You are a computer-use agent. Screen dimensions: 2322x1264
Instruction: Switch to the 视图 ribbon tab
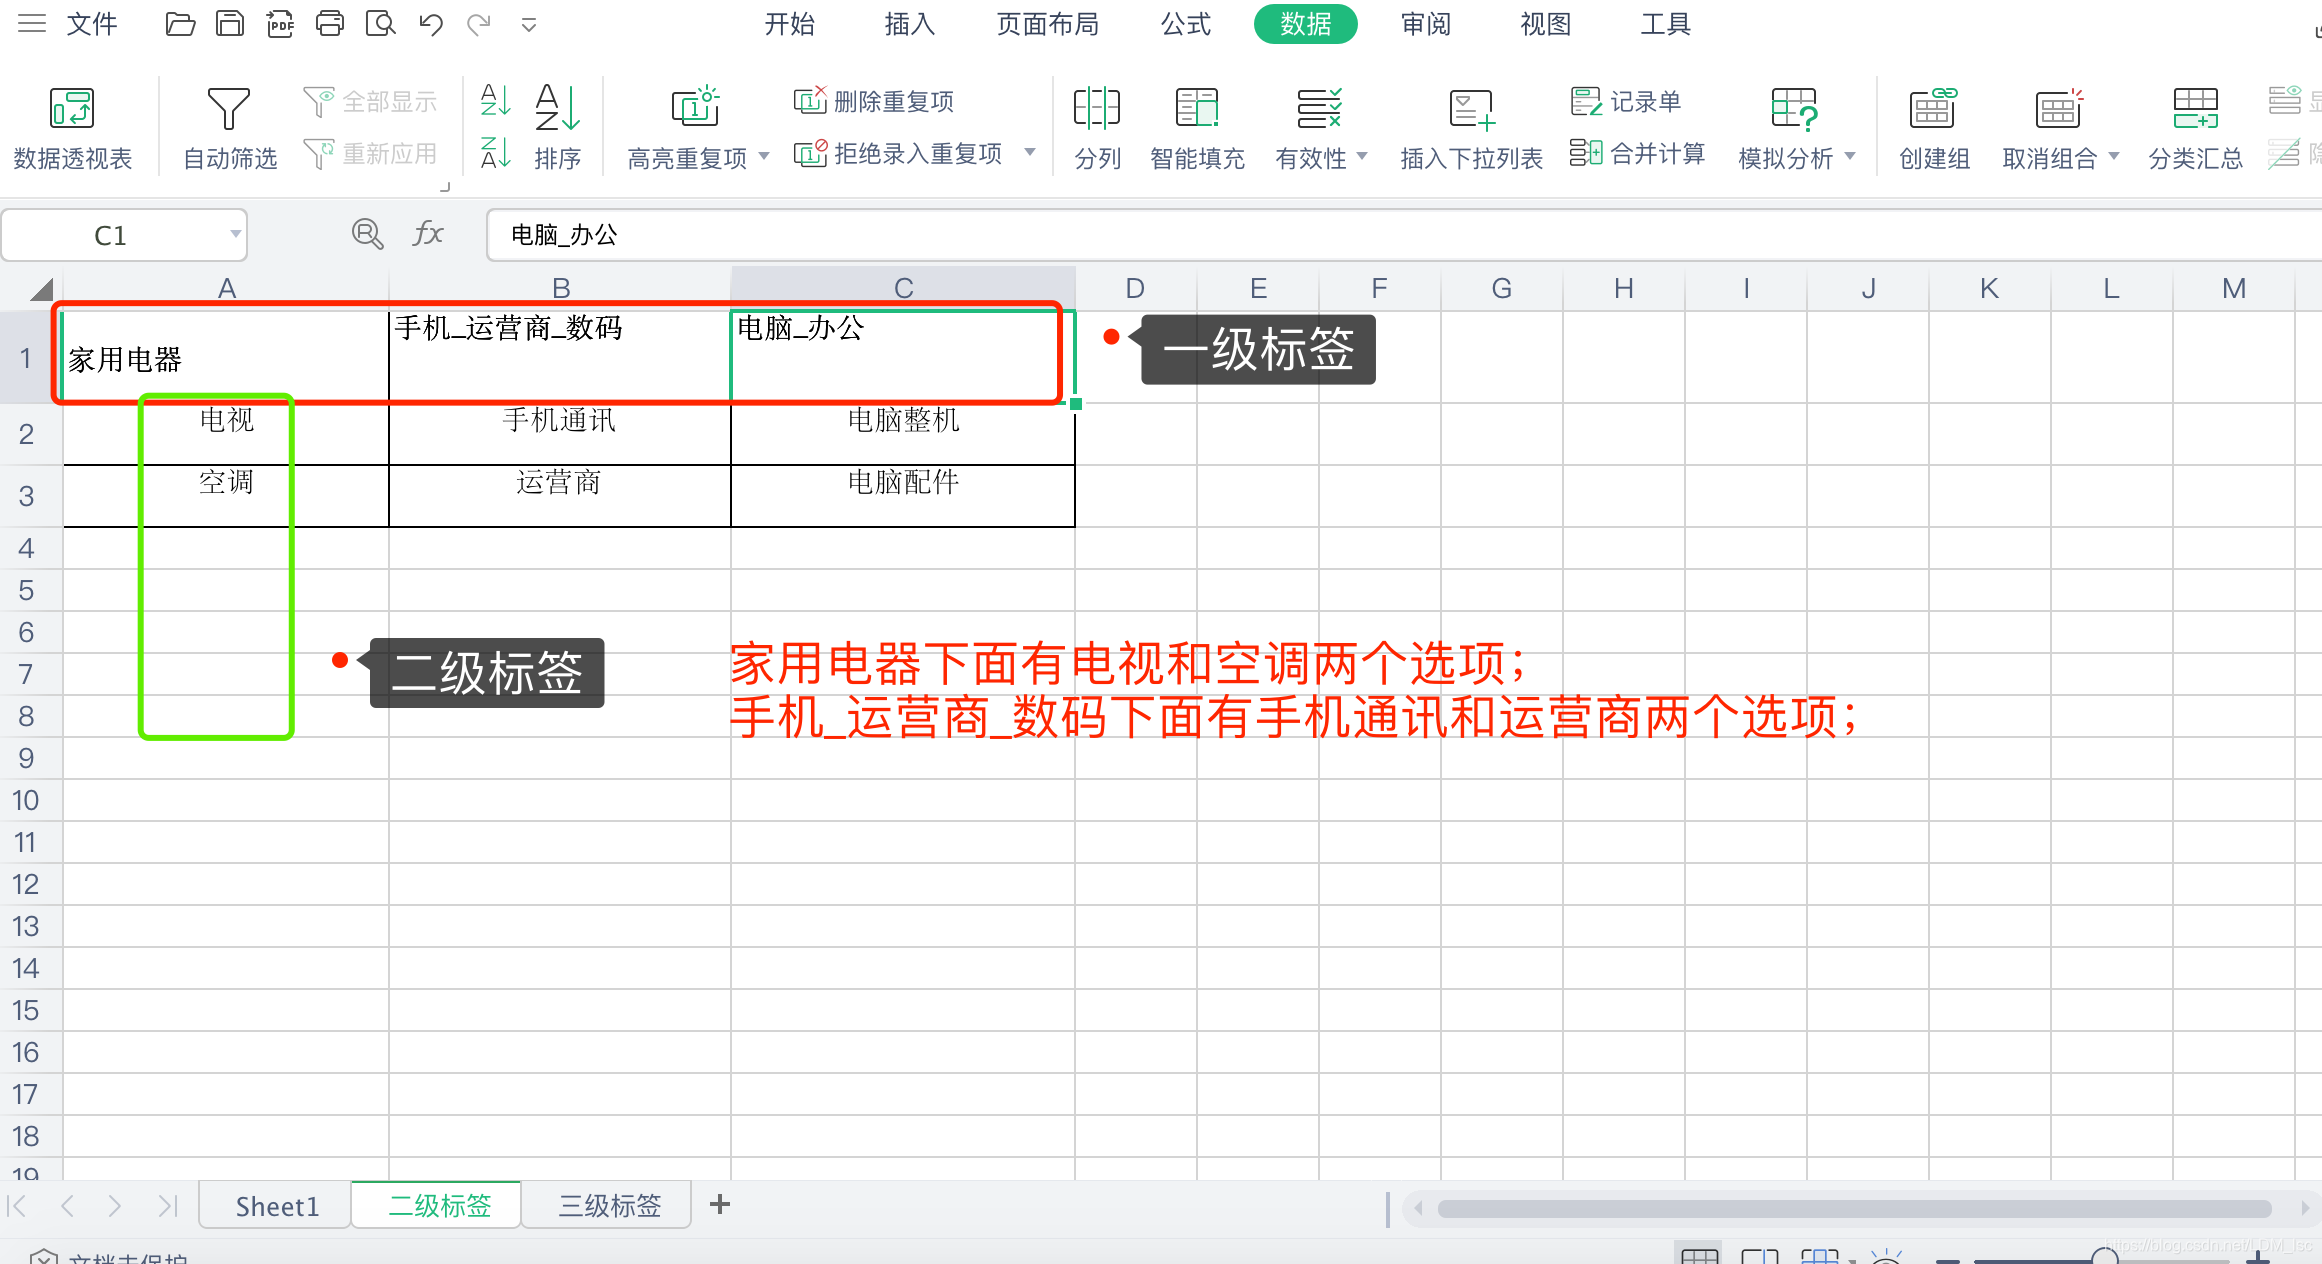[1545, 23]
